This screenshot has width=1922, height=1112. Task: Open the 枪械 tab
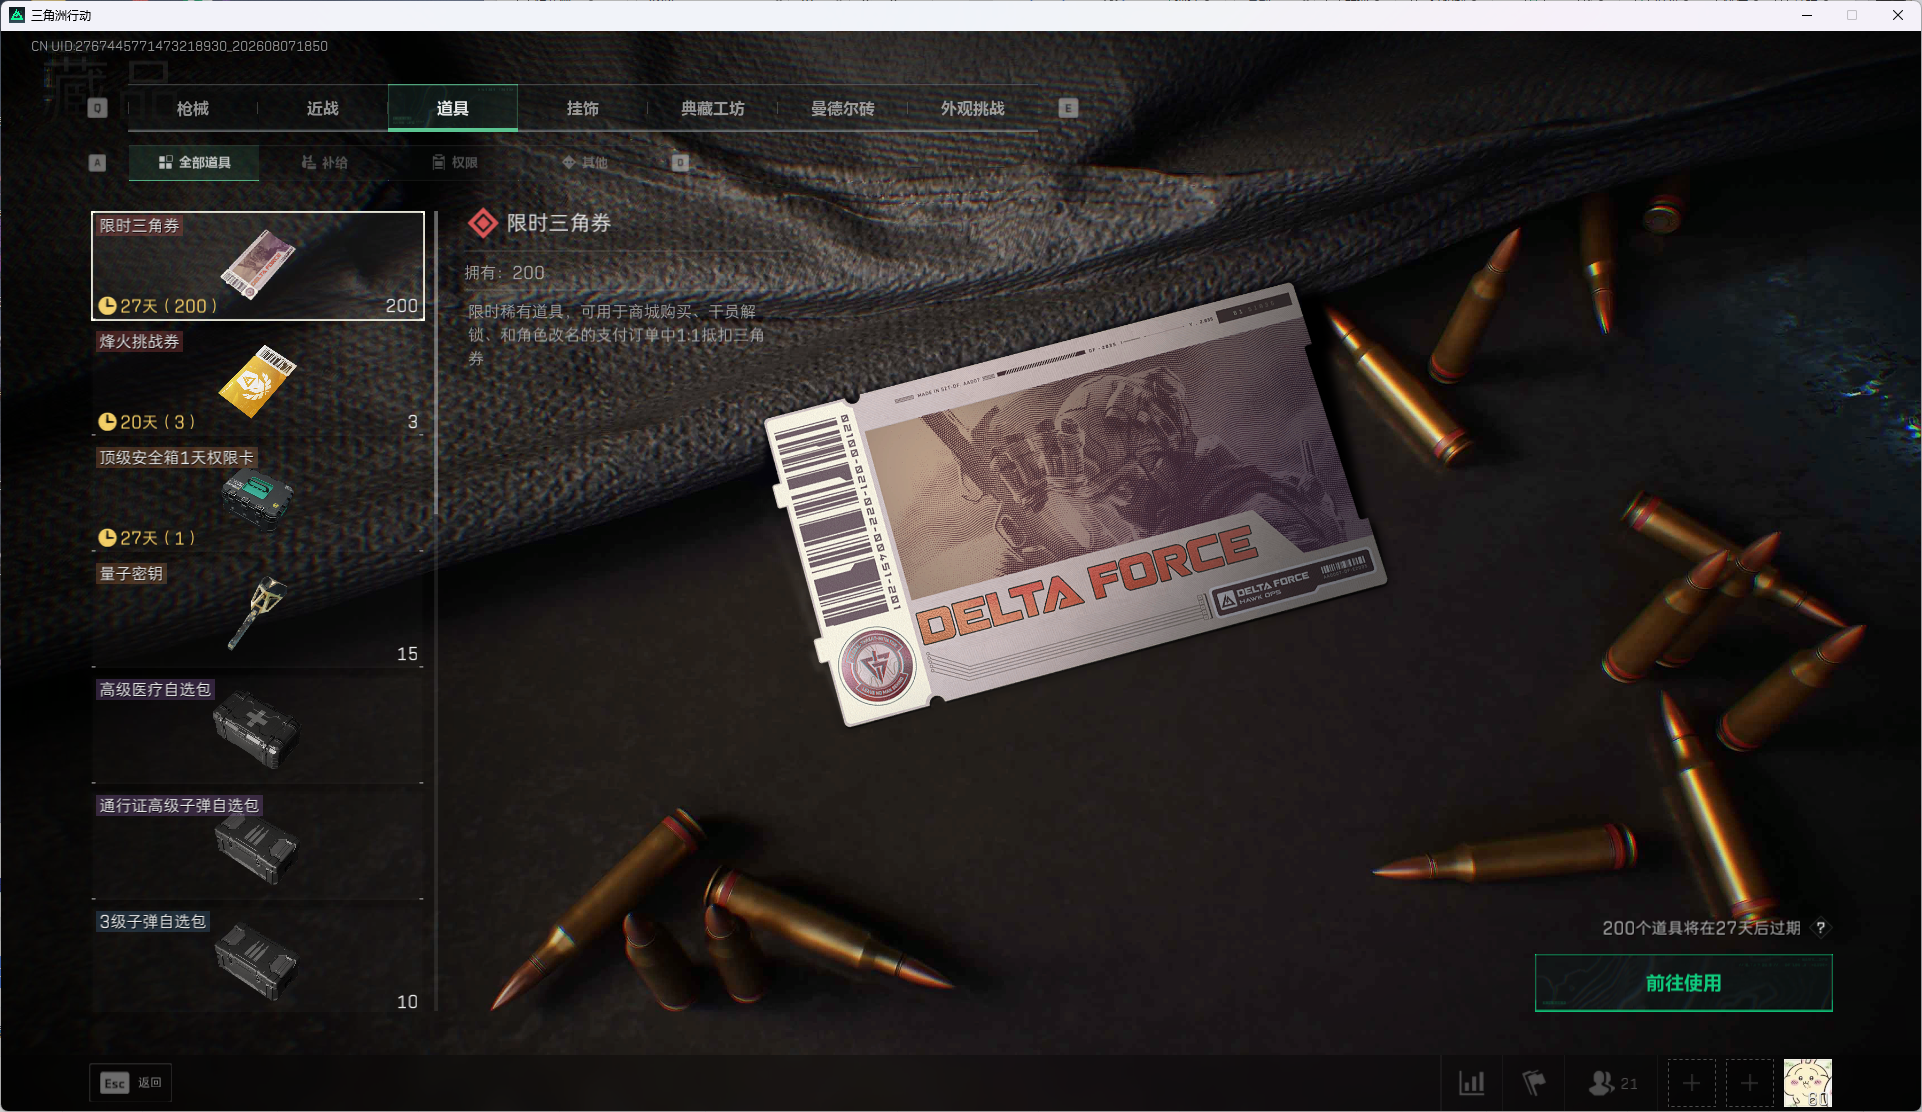(x=193, y=108)
